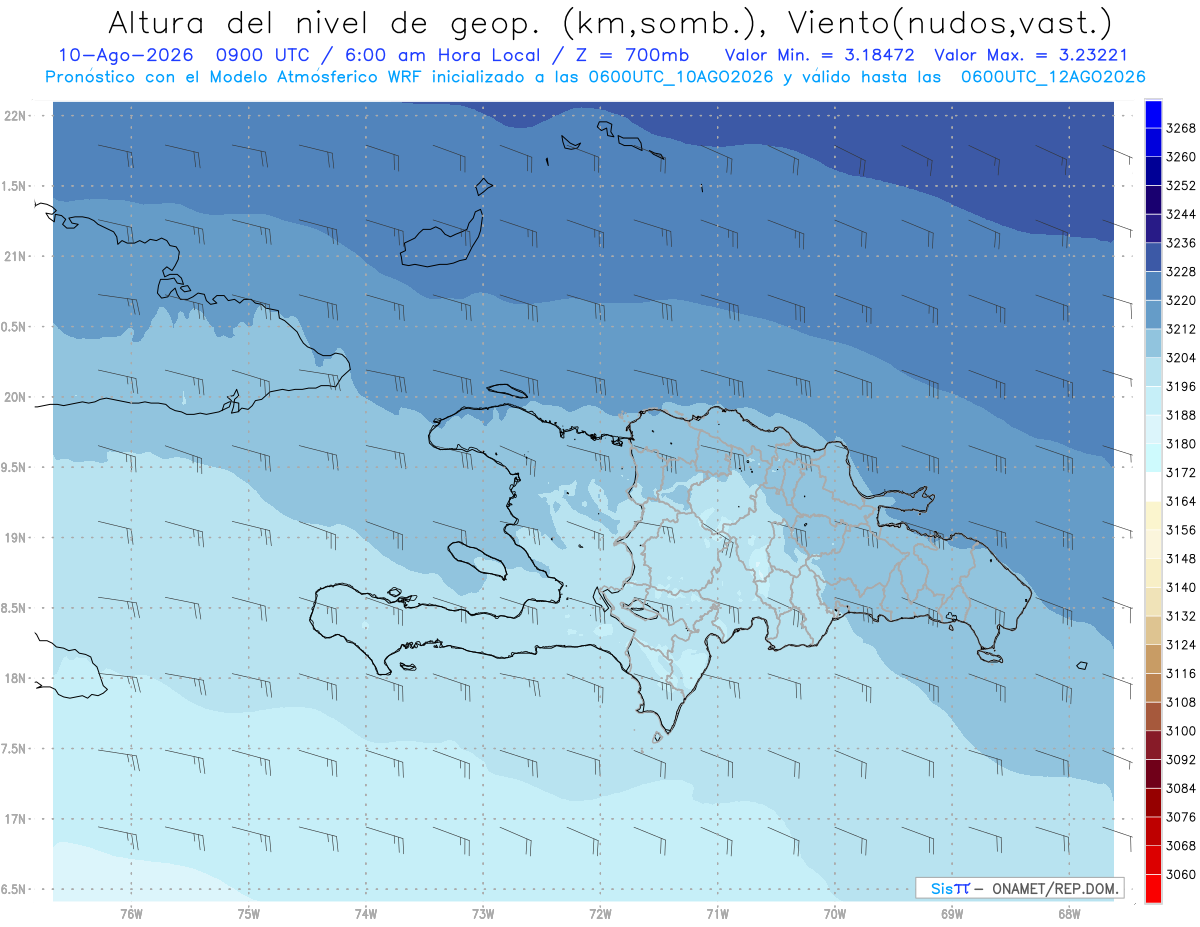Select the legend swatch between 3124 and 3116

tap(1153, 659)
